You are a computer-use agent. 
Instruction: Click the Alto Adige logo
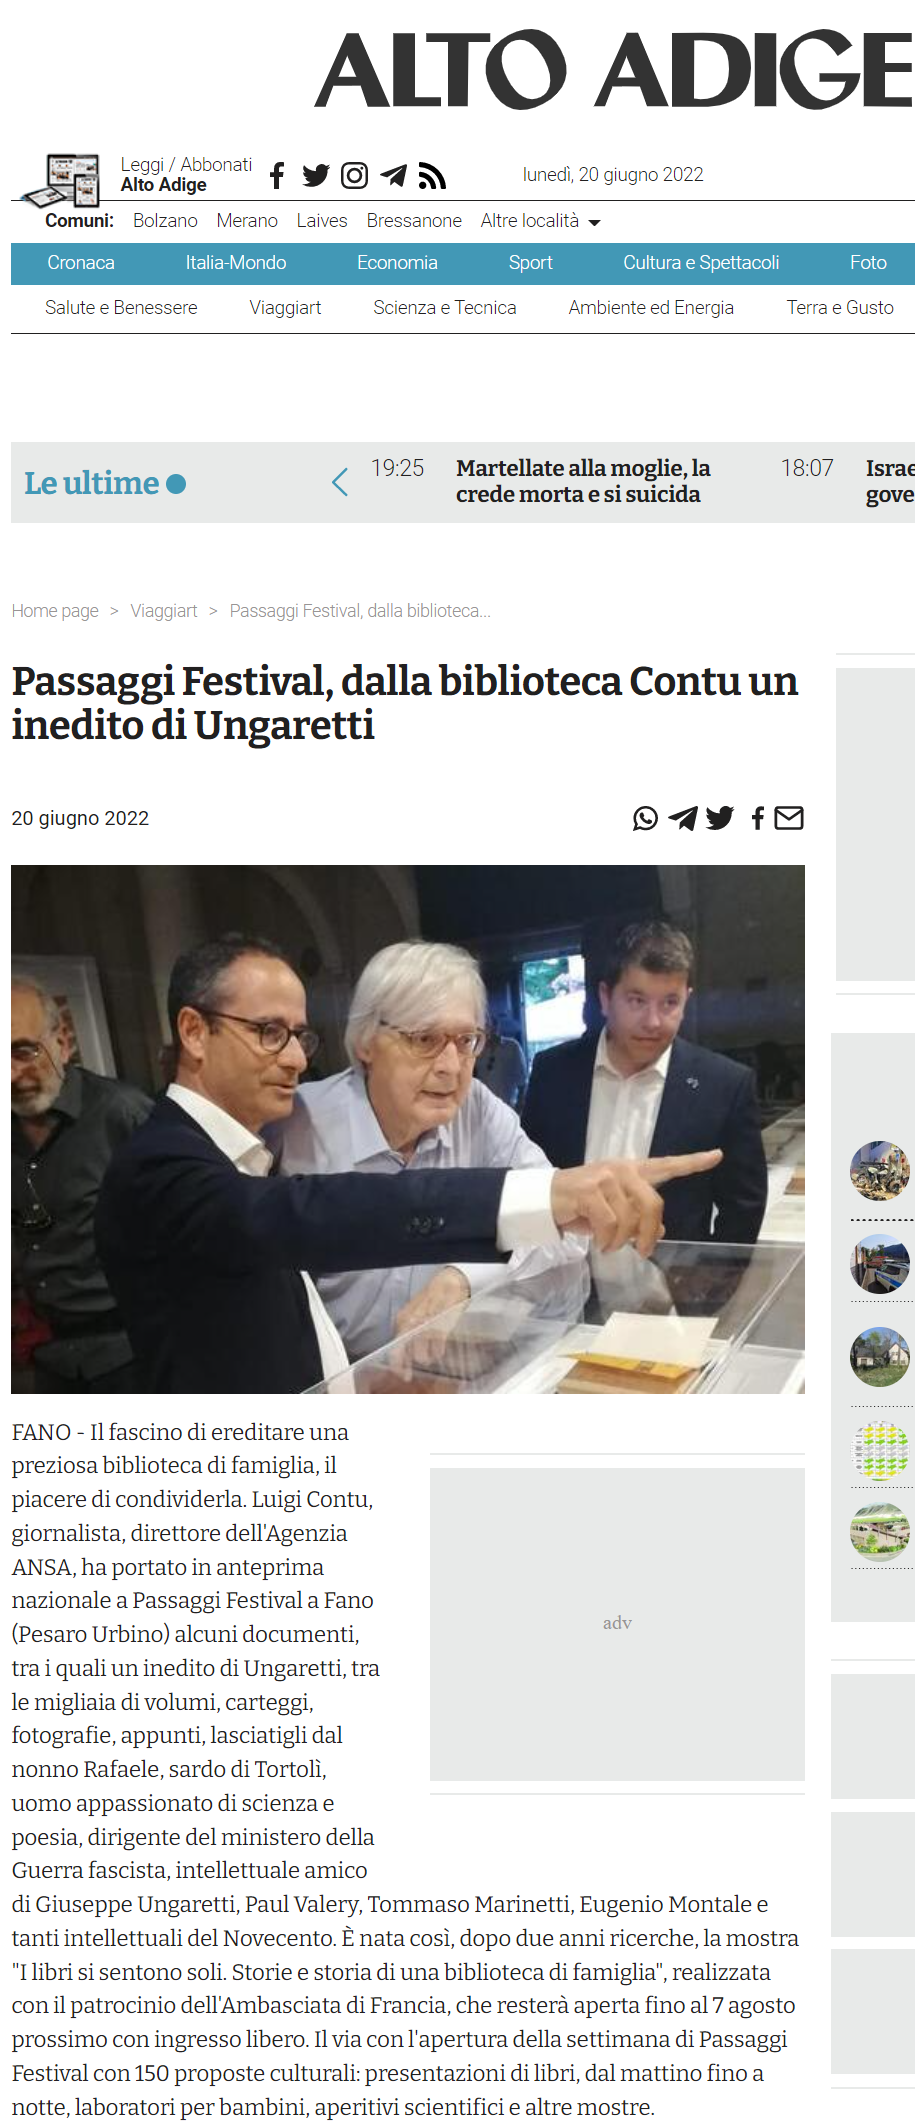[614, 69]
